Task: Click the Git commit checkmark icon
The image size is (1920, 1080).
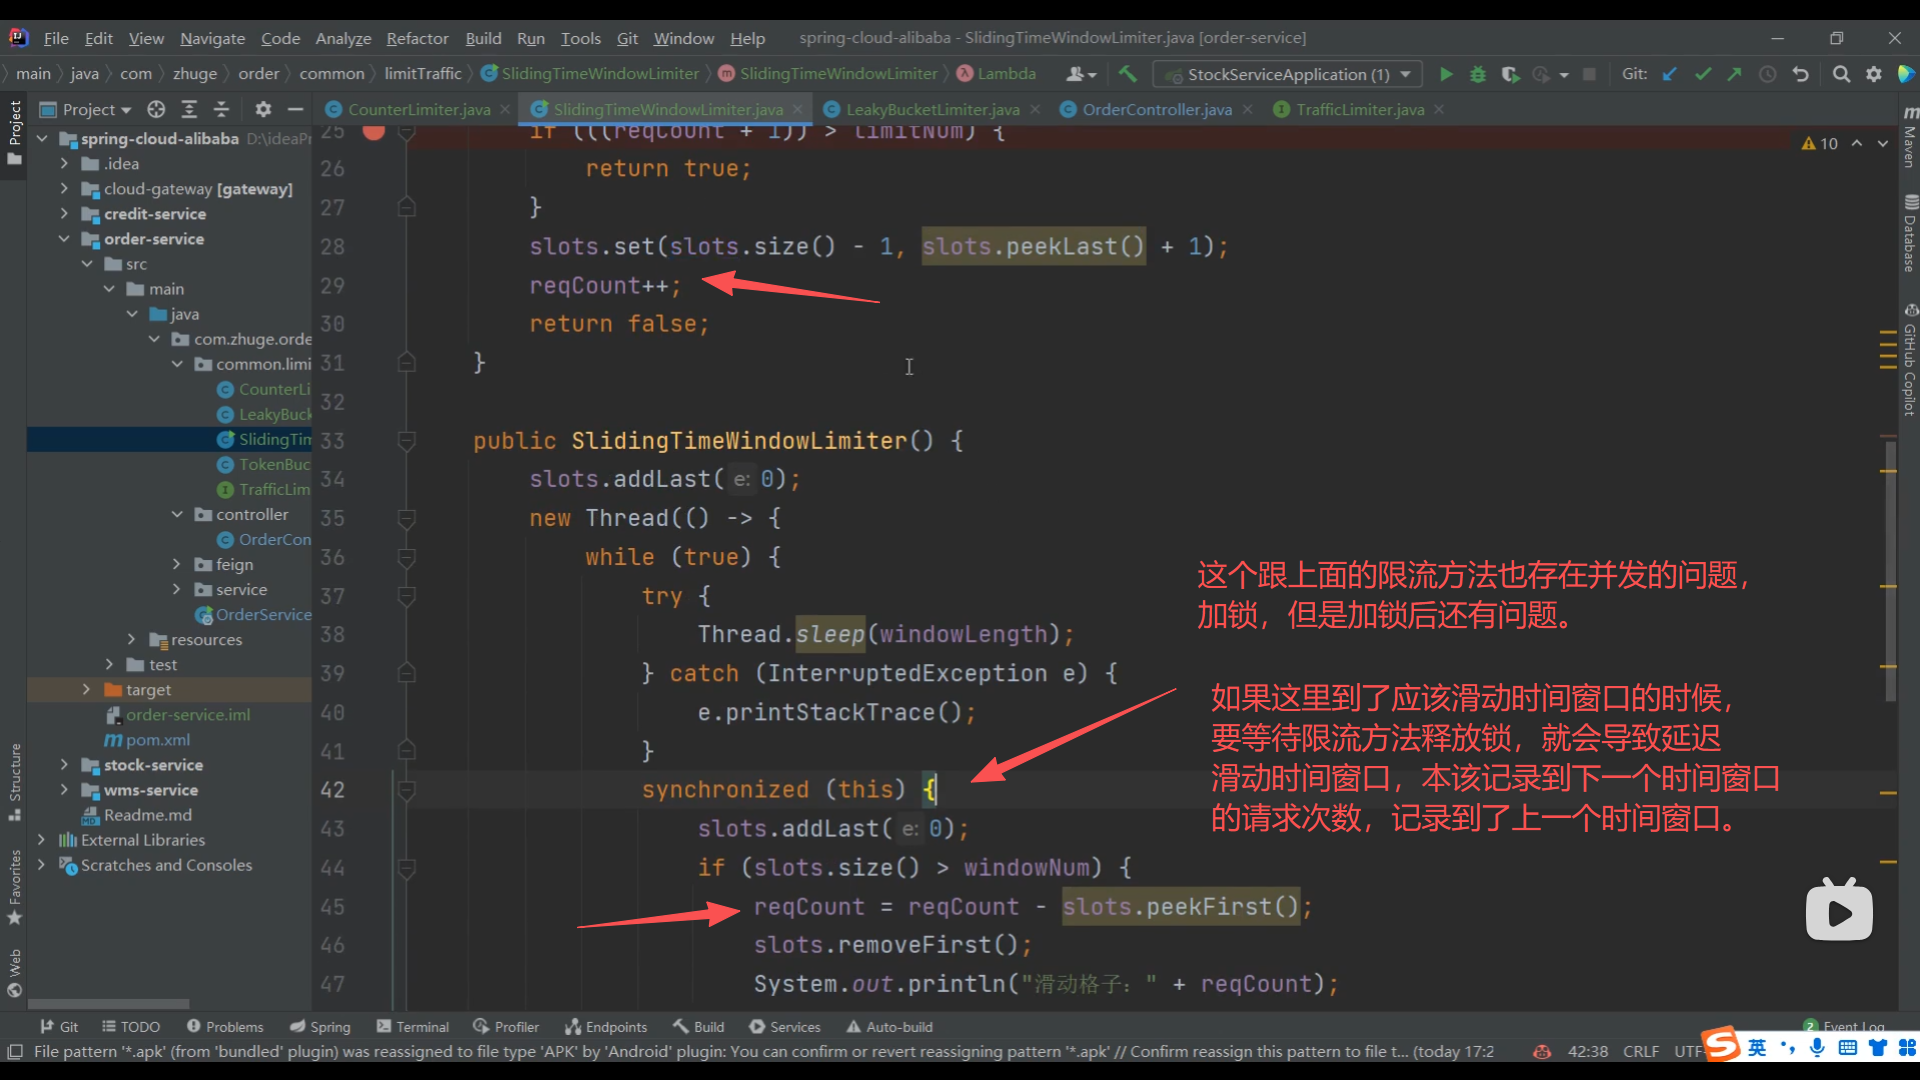Action: click(1703, 74)
